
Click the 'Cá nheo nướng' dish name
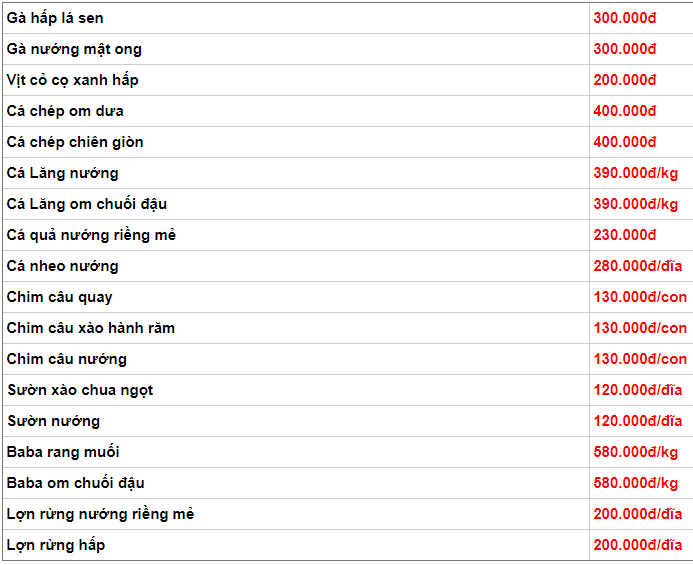[x=62, y=266]
